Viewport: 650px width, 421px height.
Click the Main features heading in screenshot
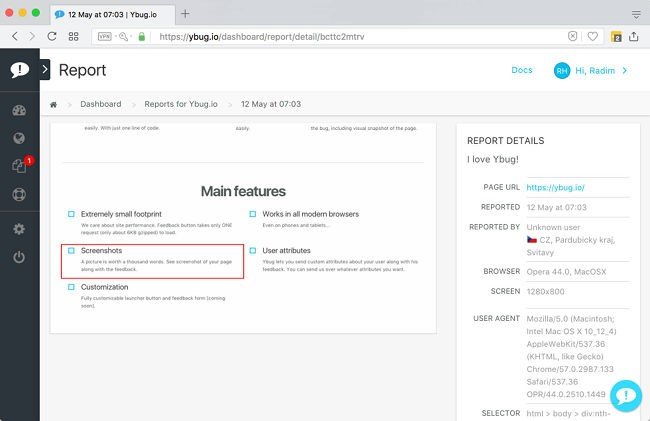click(x=243, y=191)
